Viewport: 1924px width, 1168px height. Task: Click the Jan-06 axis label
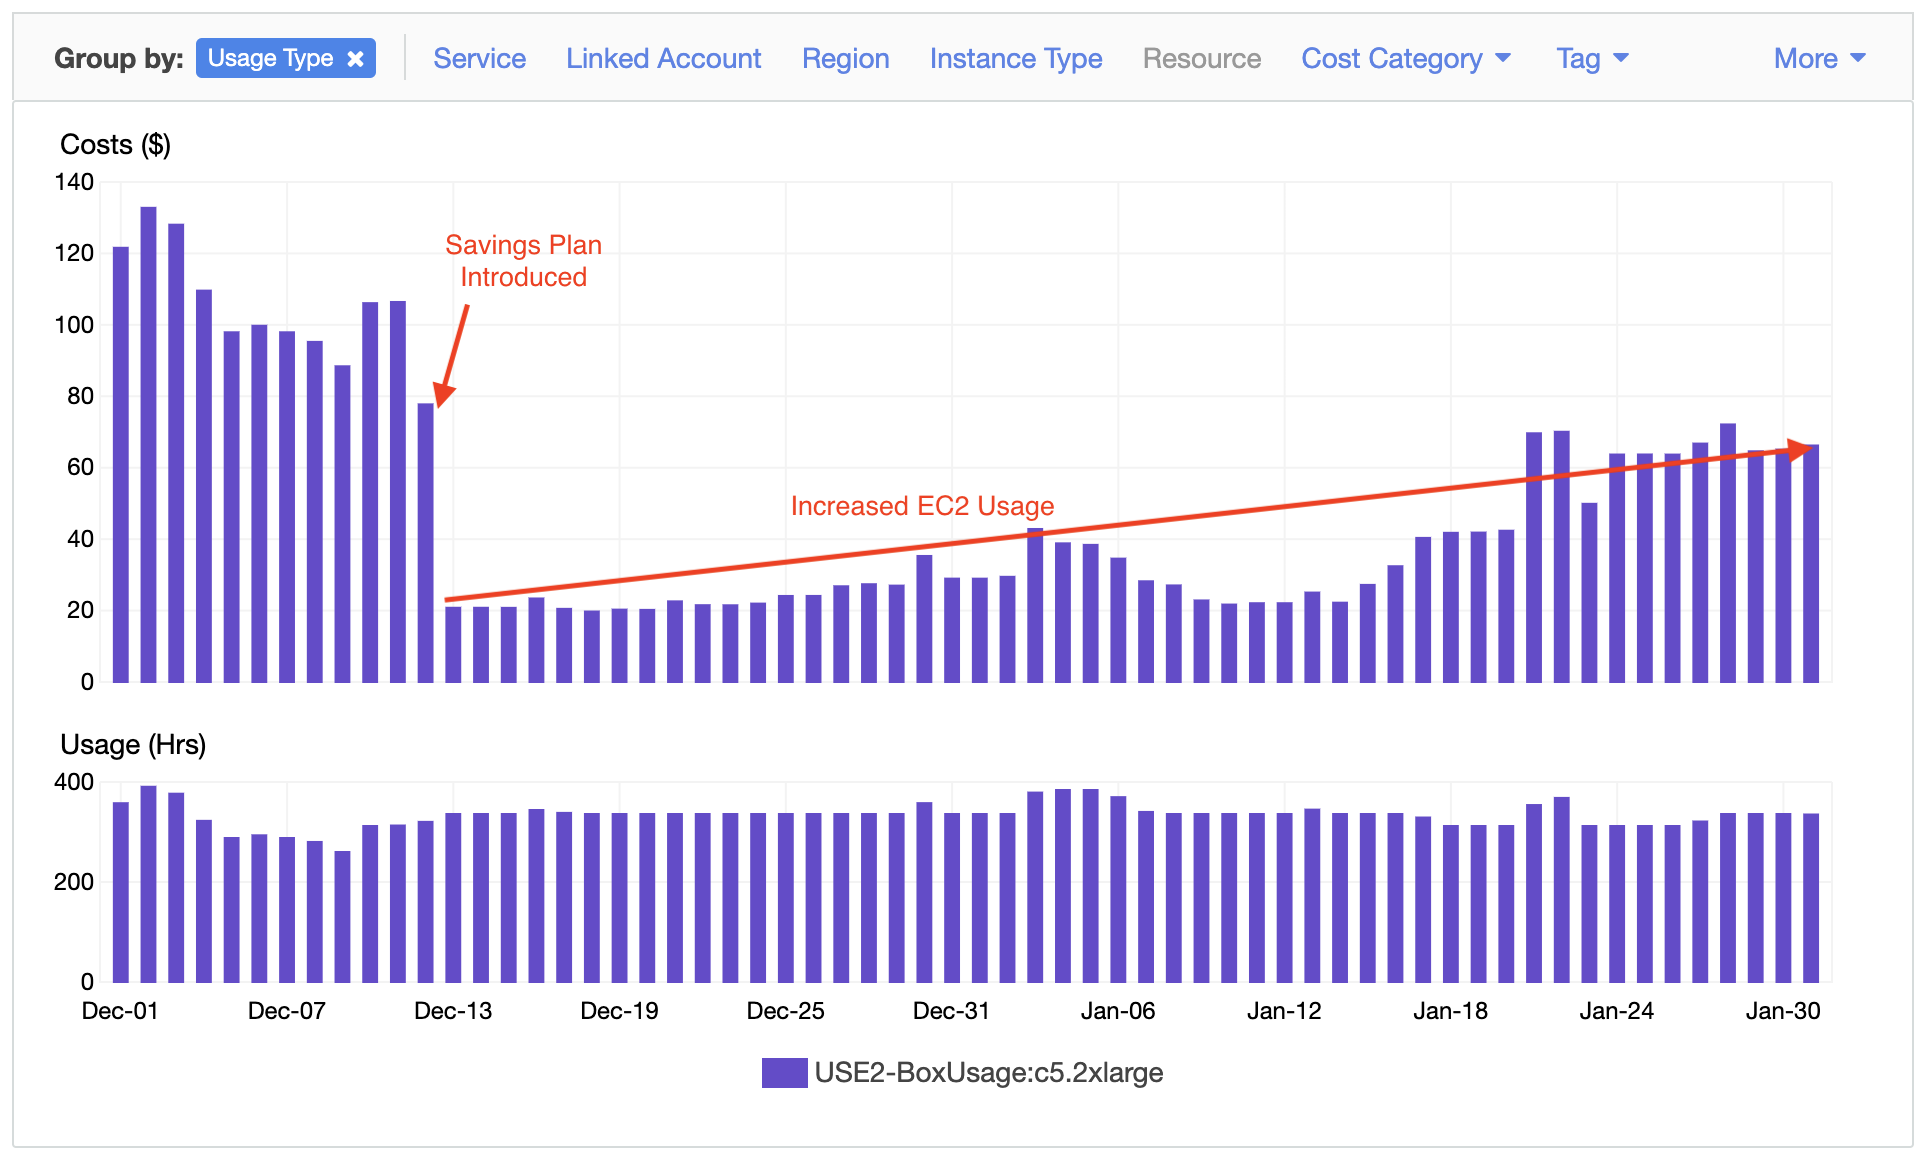pyautogui.click(x=1118, y=1011)
